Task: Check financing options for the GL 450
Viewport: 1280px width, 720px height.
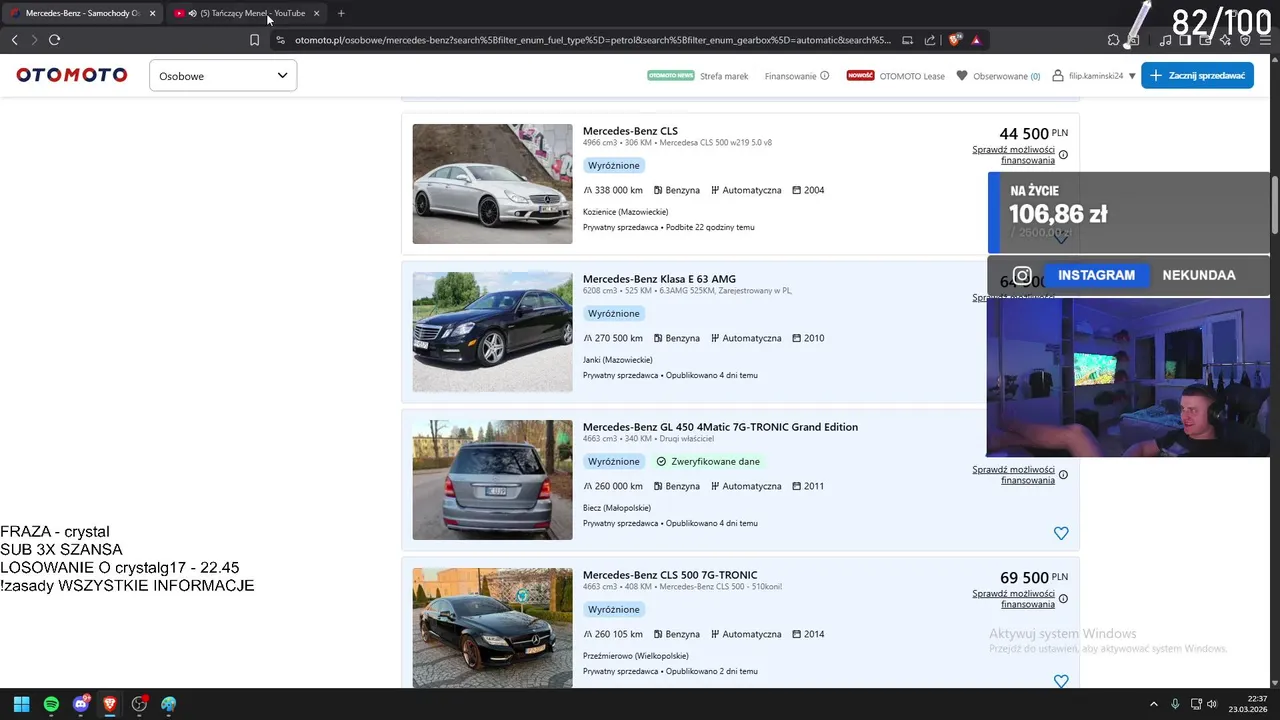Action: click(x=1013, y=475)
